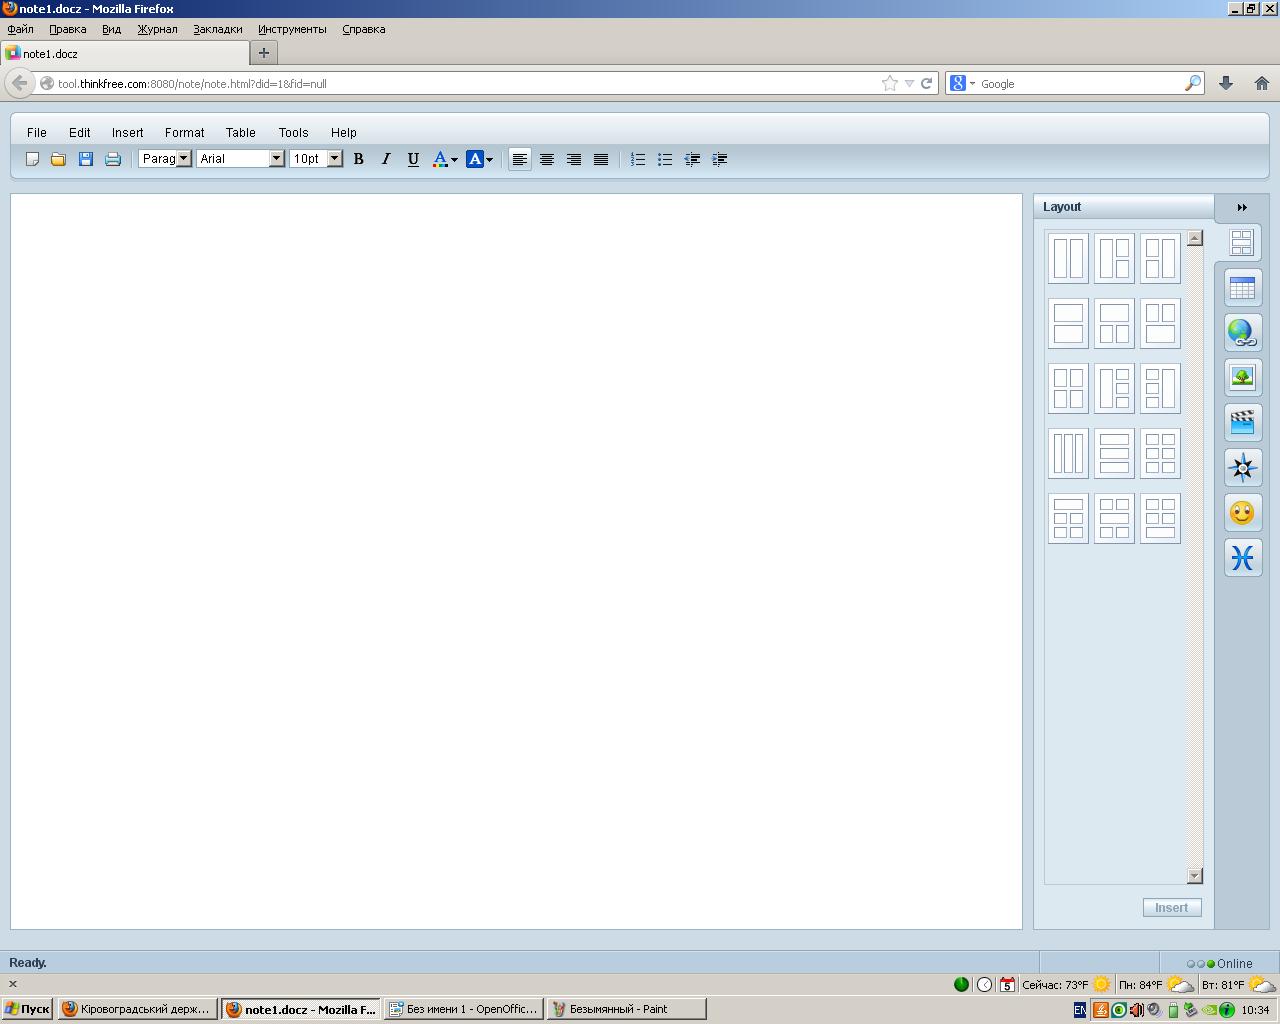
Task: Open Firefox downloads arrow icon
Action: pyautogui.click(x=1226, y=84)
